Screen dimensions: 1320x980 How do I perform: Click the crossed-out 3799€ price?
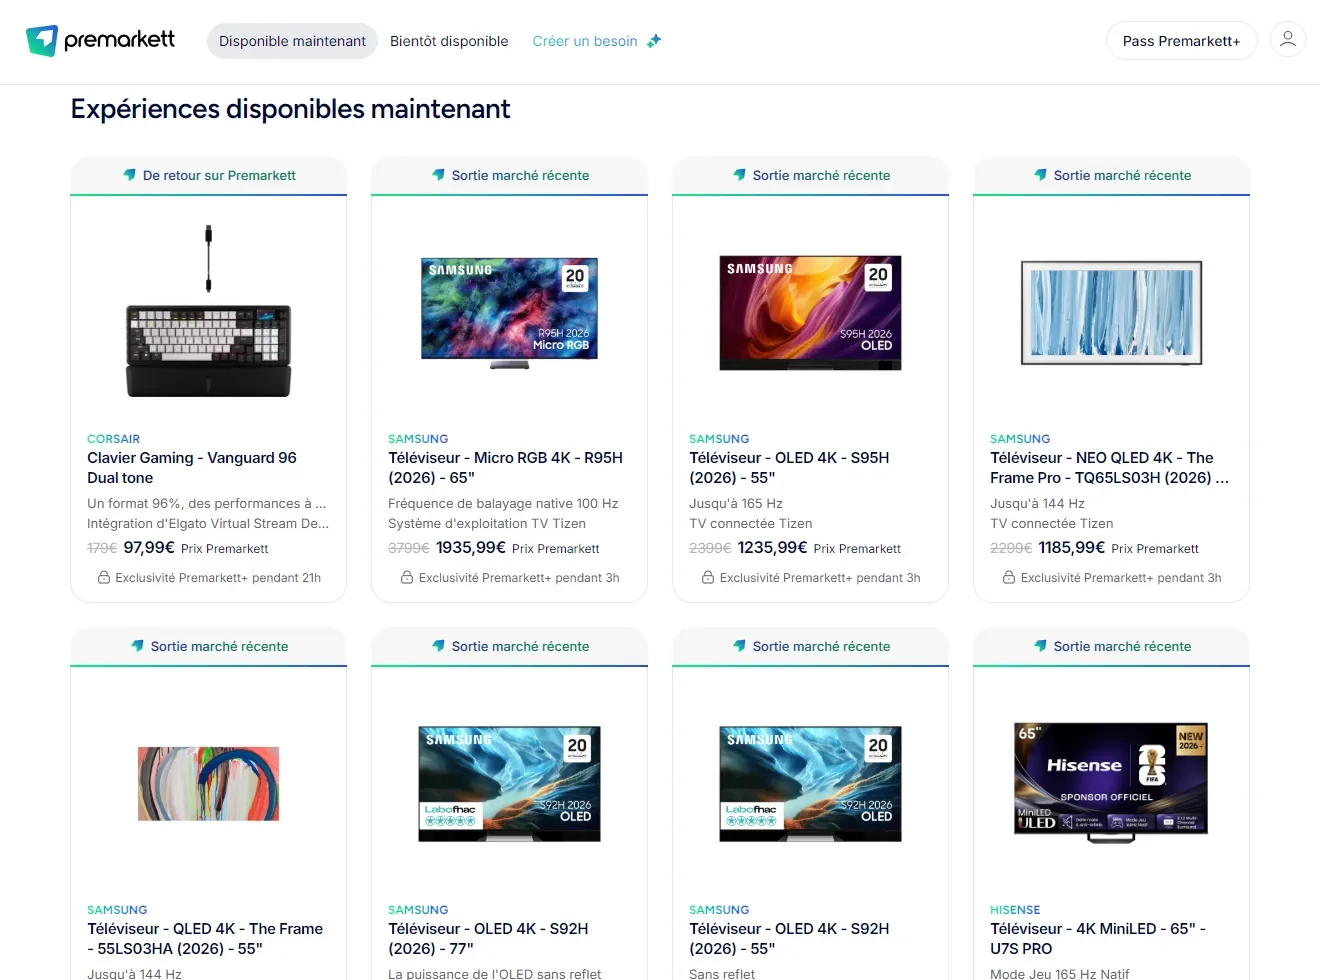[x=408, y=548]
